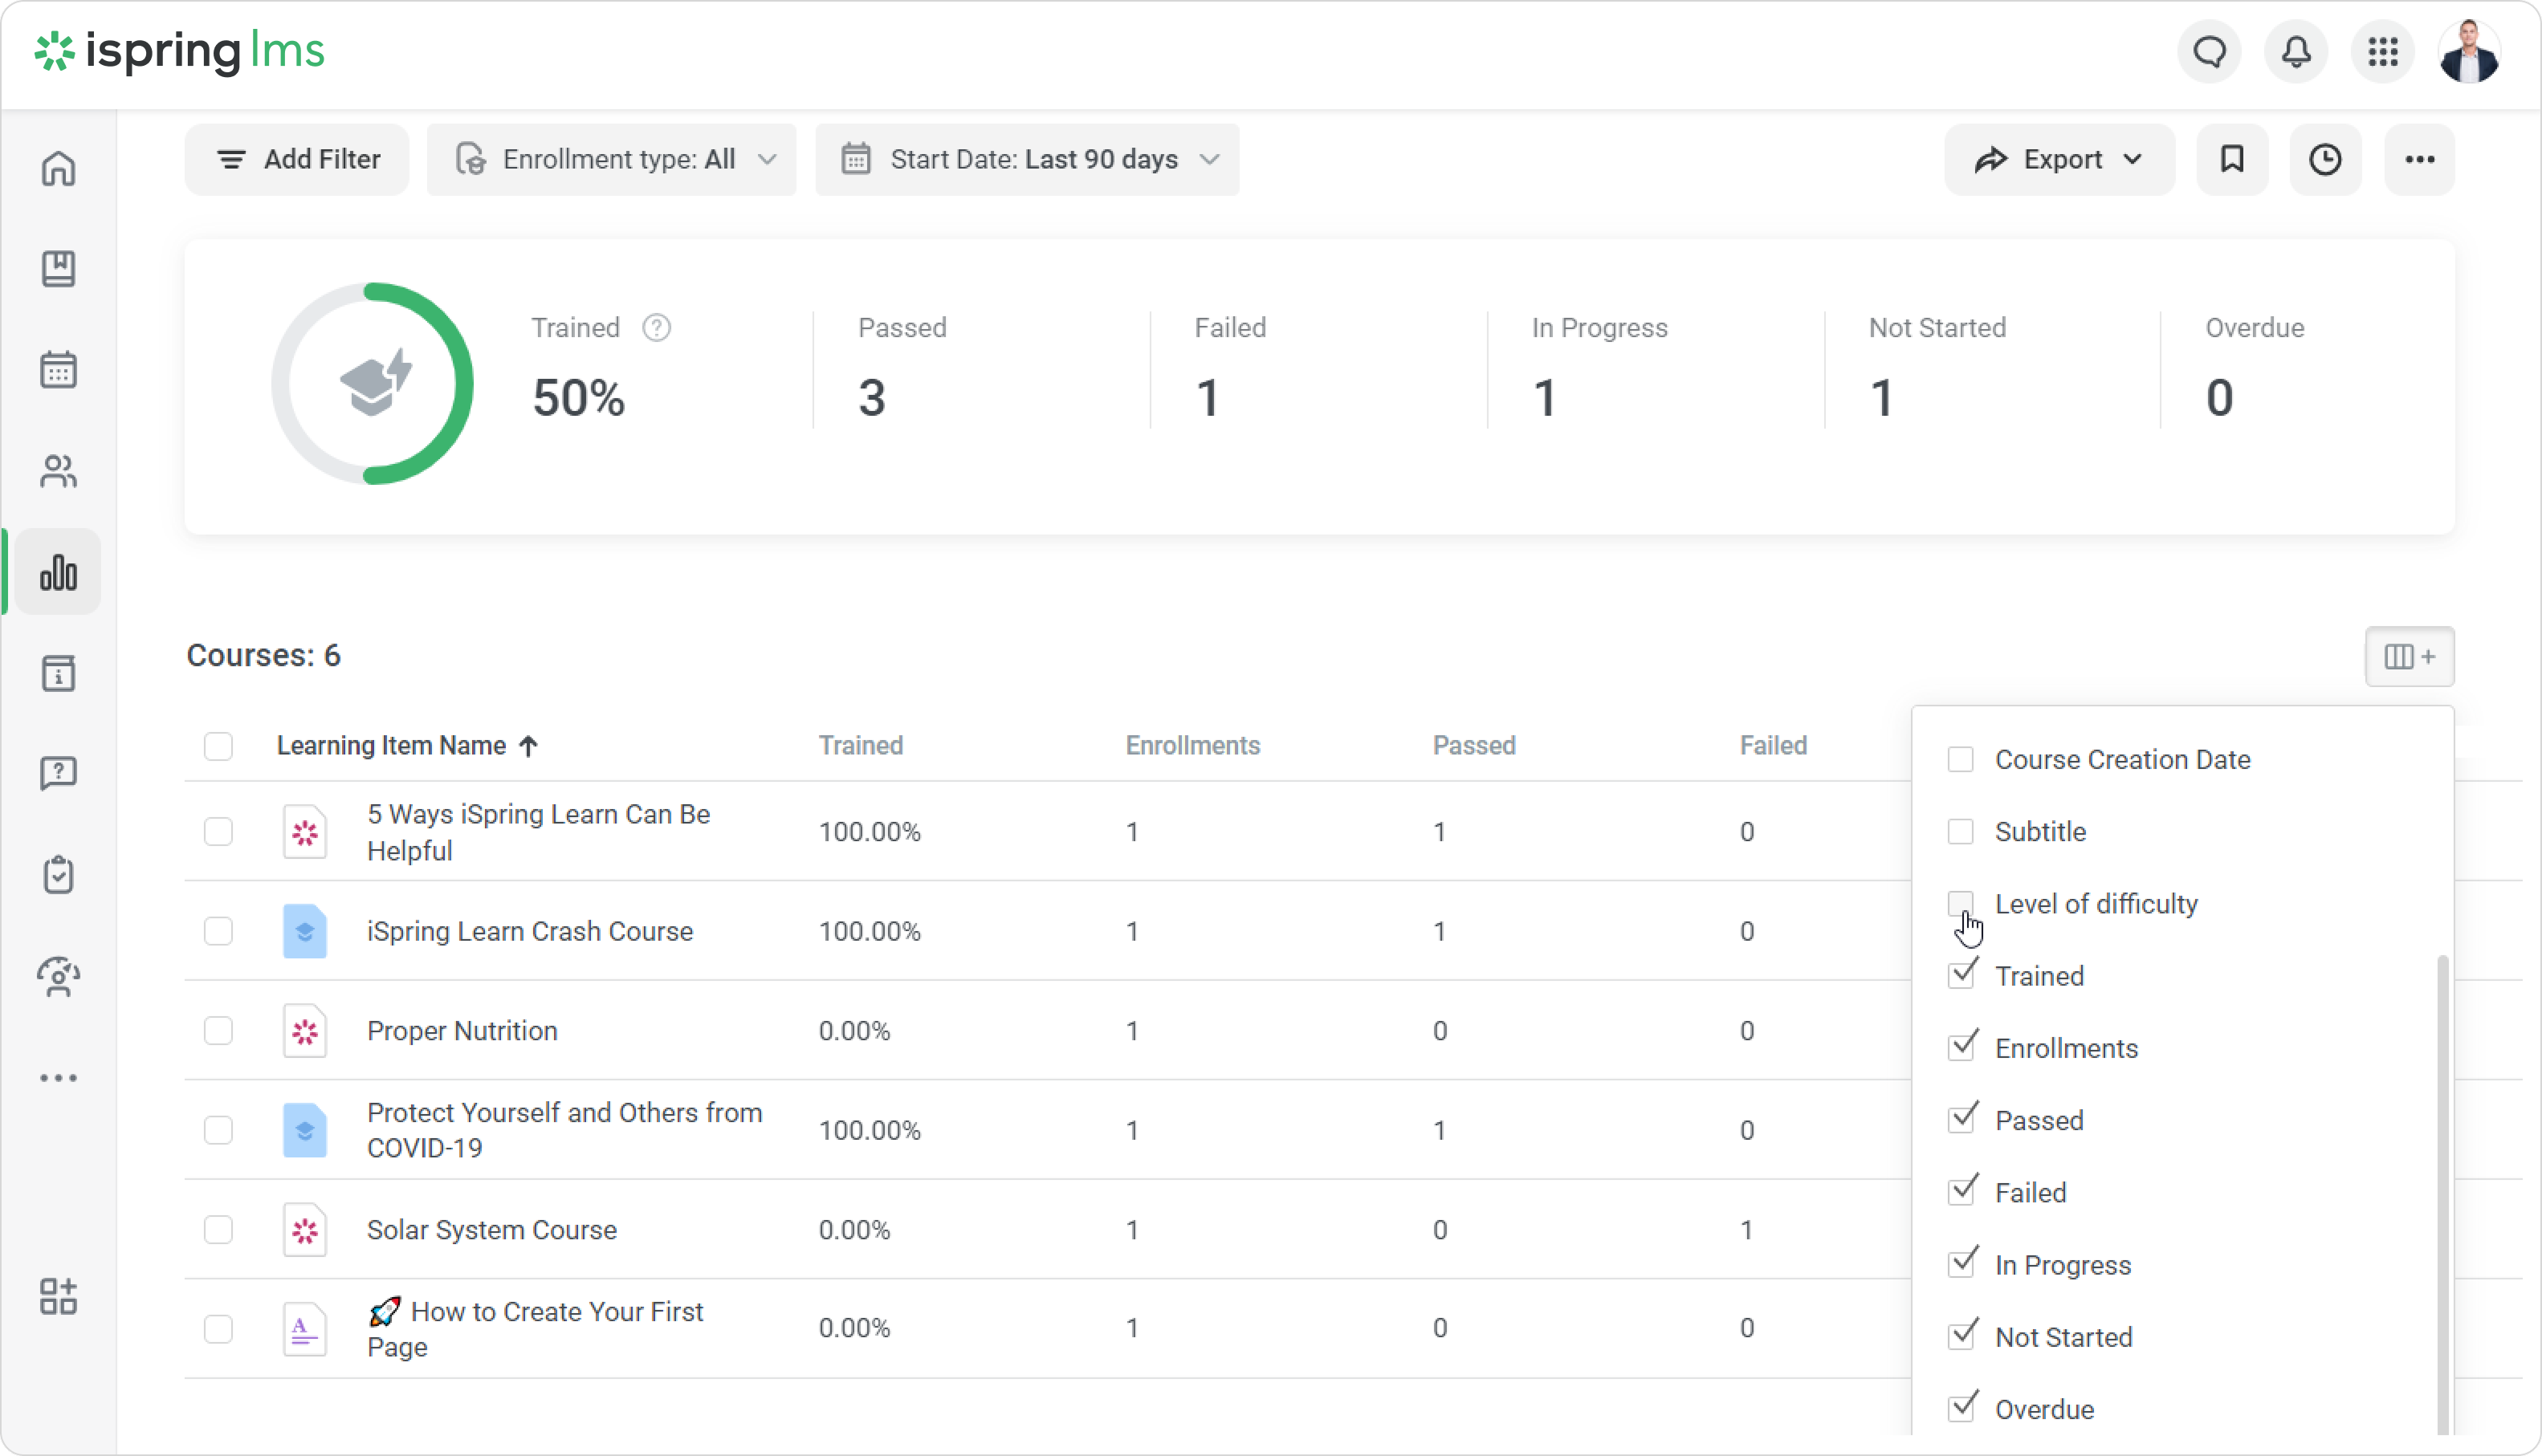This screenshot has width=2542, height=1456.
Task: Check the Course Creation Date column
Action: point(1961,759)
